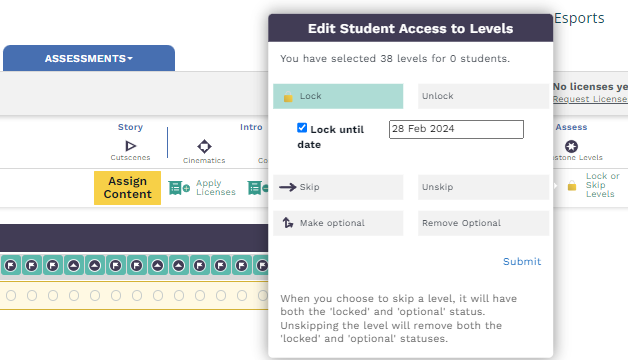628x360 pixels.
Task: Select the first empty circle in the student row
Action: tap(11, 296)
